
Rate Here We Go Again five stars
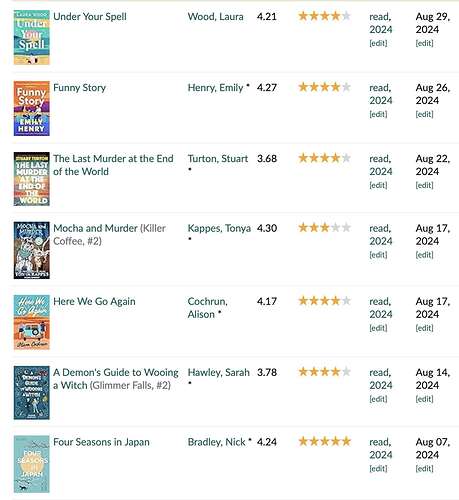pyautogui.click(x=346, y=300)
